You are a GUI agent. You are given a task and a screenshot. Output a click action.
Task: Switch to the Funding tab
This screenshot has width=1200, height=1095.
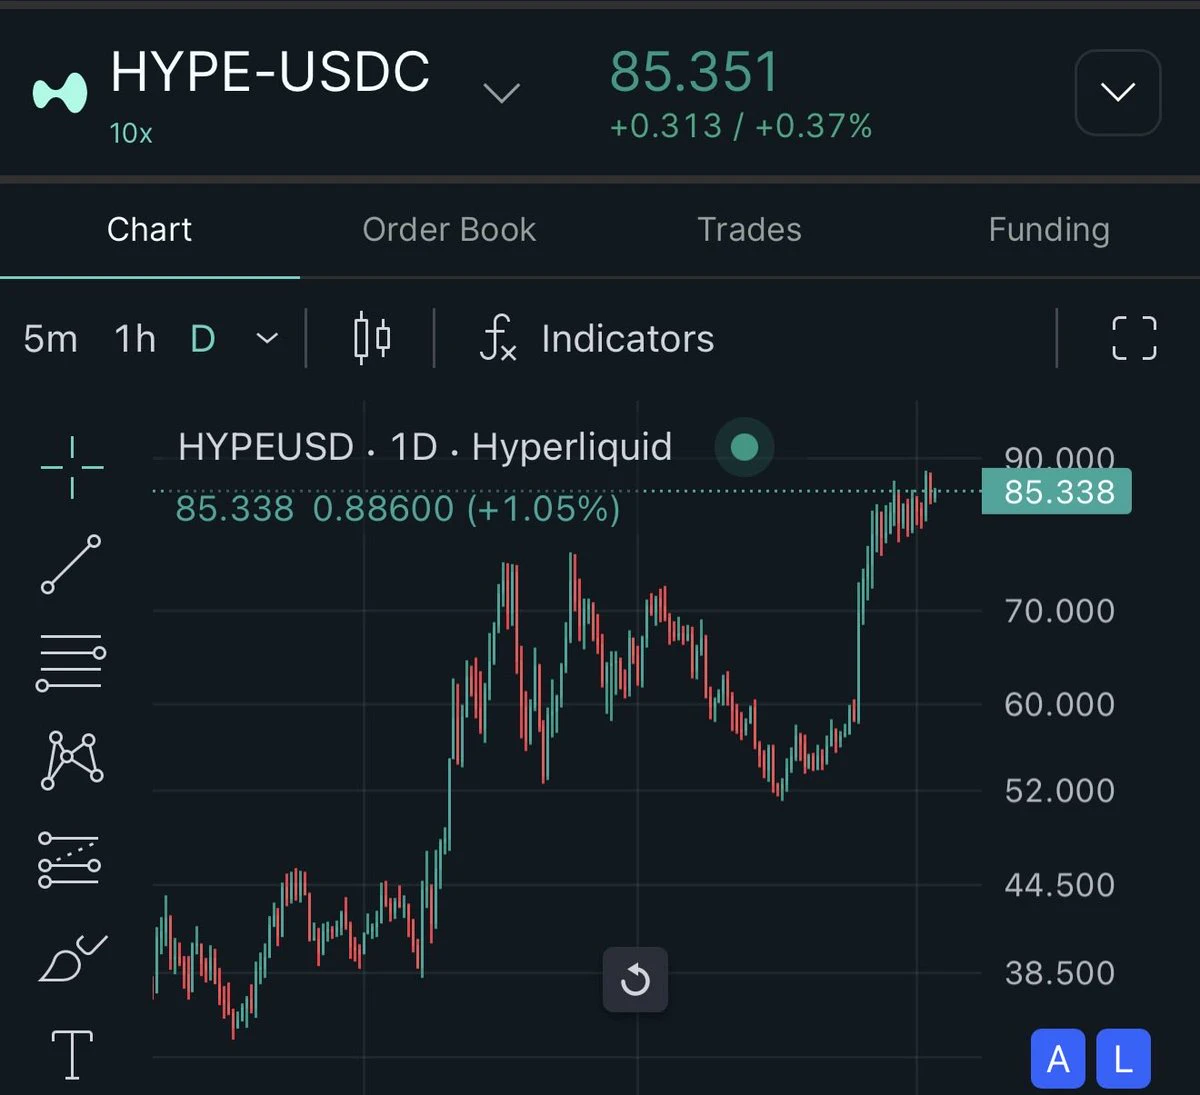[x=1049, y=229]
